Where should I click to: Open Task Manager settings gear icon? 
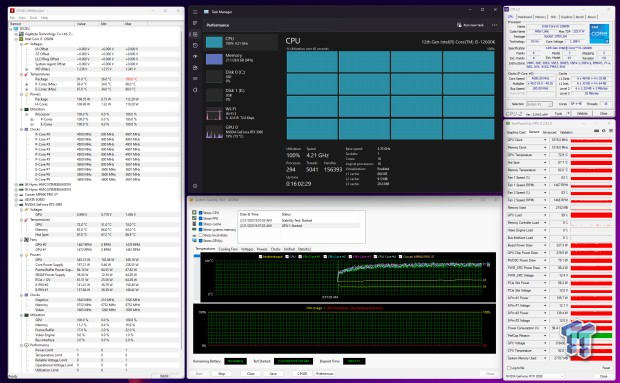tap(195, 186)
